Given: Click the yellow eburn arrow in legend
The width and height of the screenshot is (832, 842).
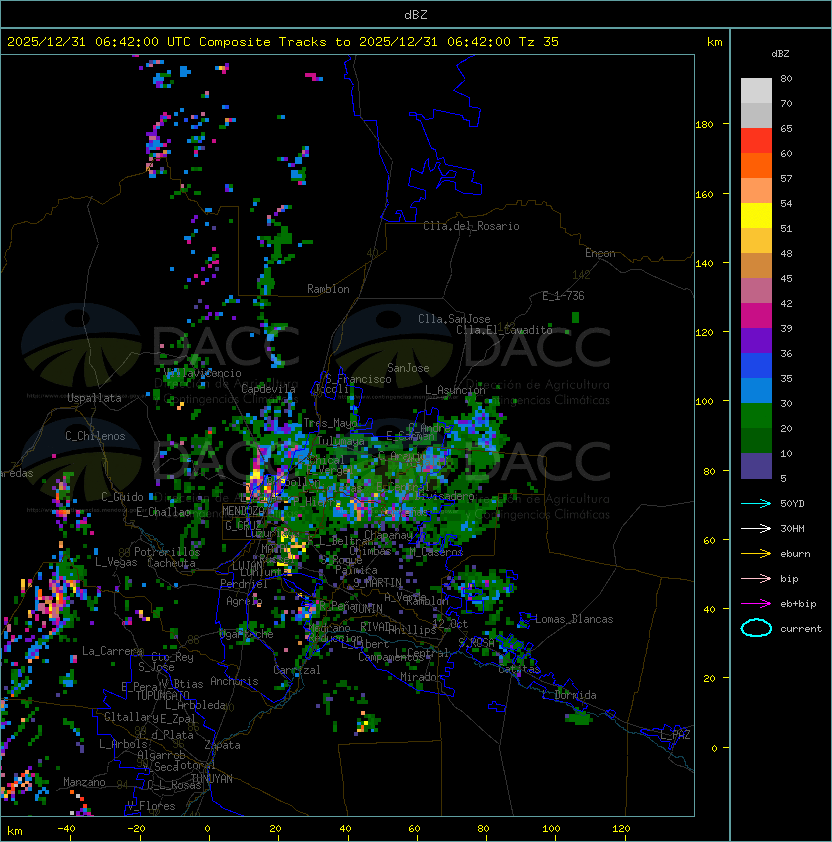Looking at the screenshot, I should (x=756, y=553).
